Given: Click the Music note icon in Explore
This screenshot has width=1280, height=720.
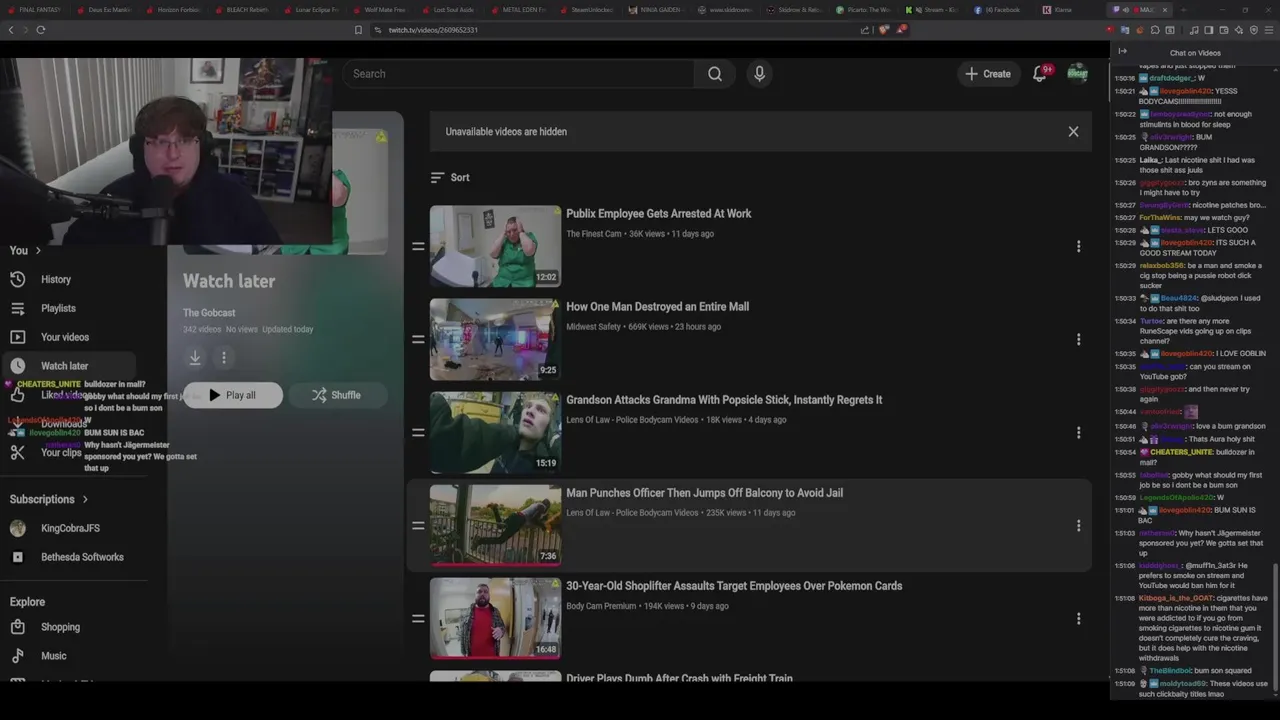Looking at the screenshot, I should pyautogui.click(x=17, y=656).
